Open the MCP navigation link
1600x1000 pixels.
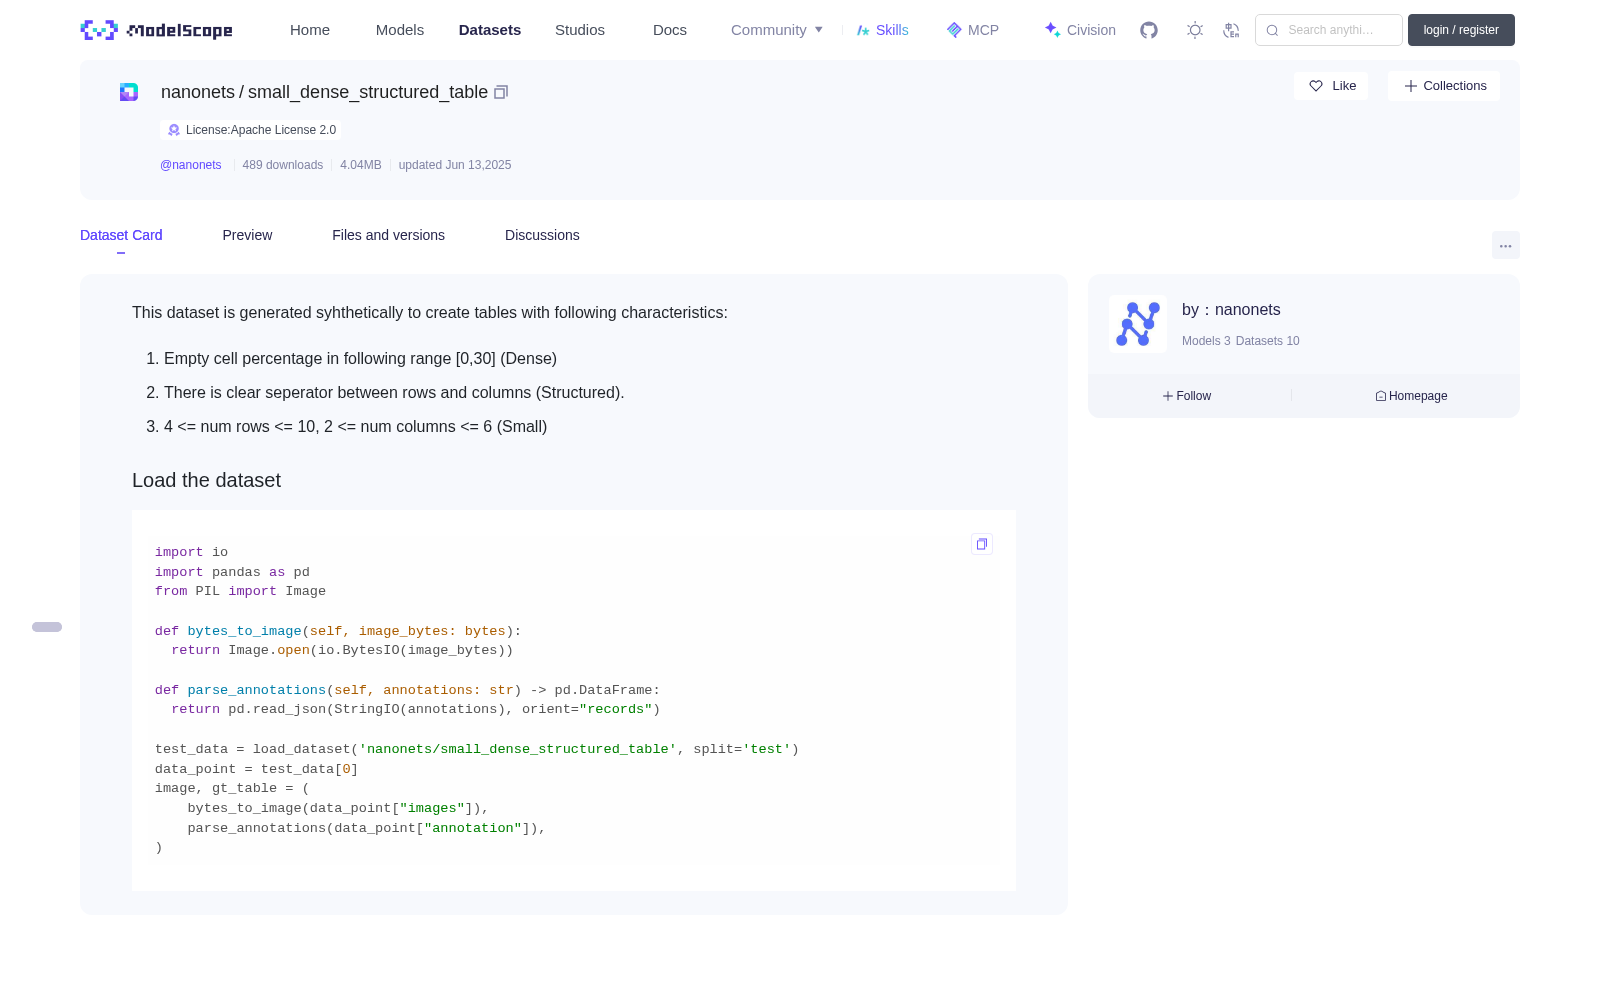tap(973, 30)
